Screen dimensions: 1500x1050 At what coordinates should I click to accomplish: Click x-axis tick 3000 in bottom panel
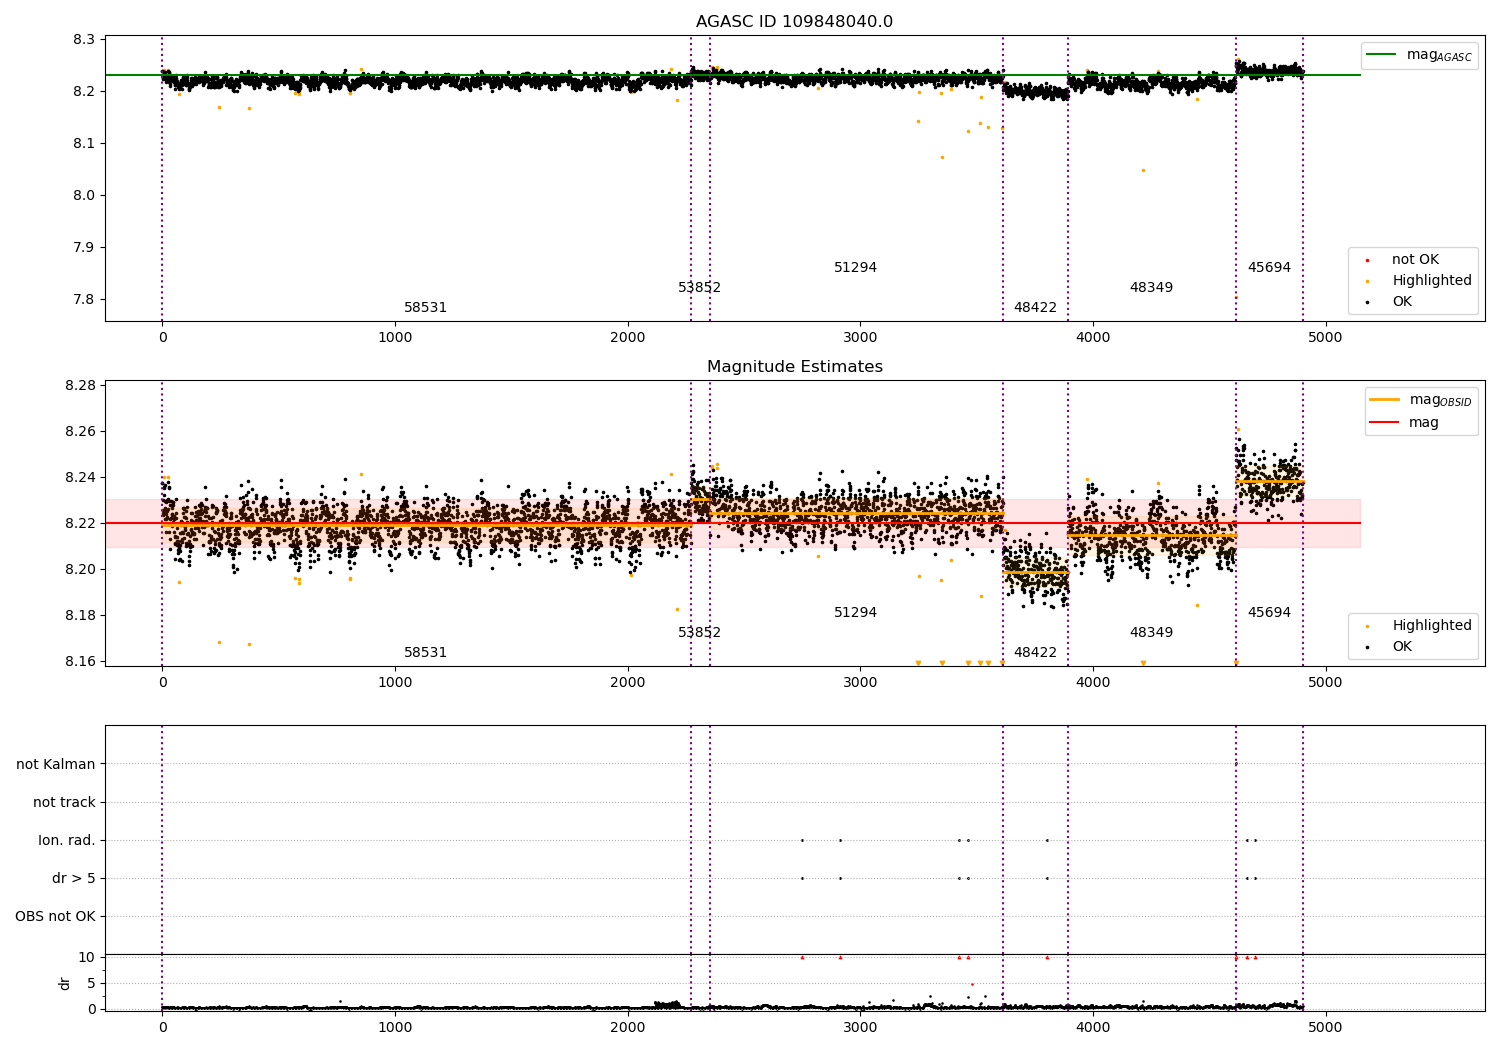tap(860, 1027)
